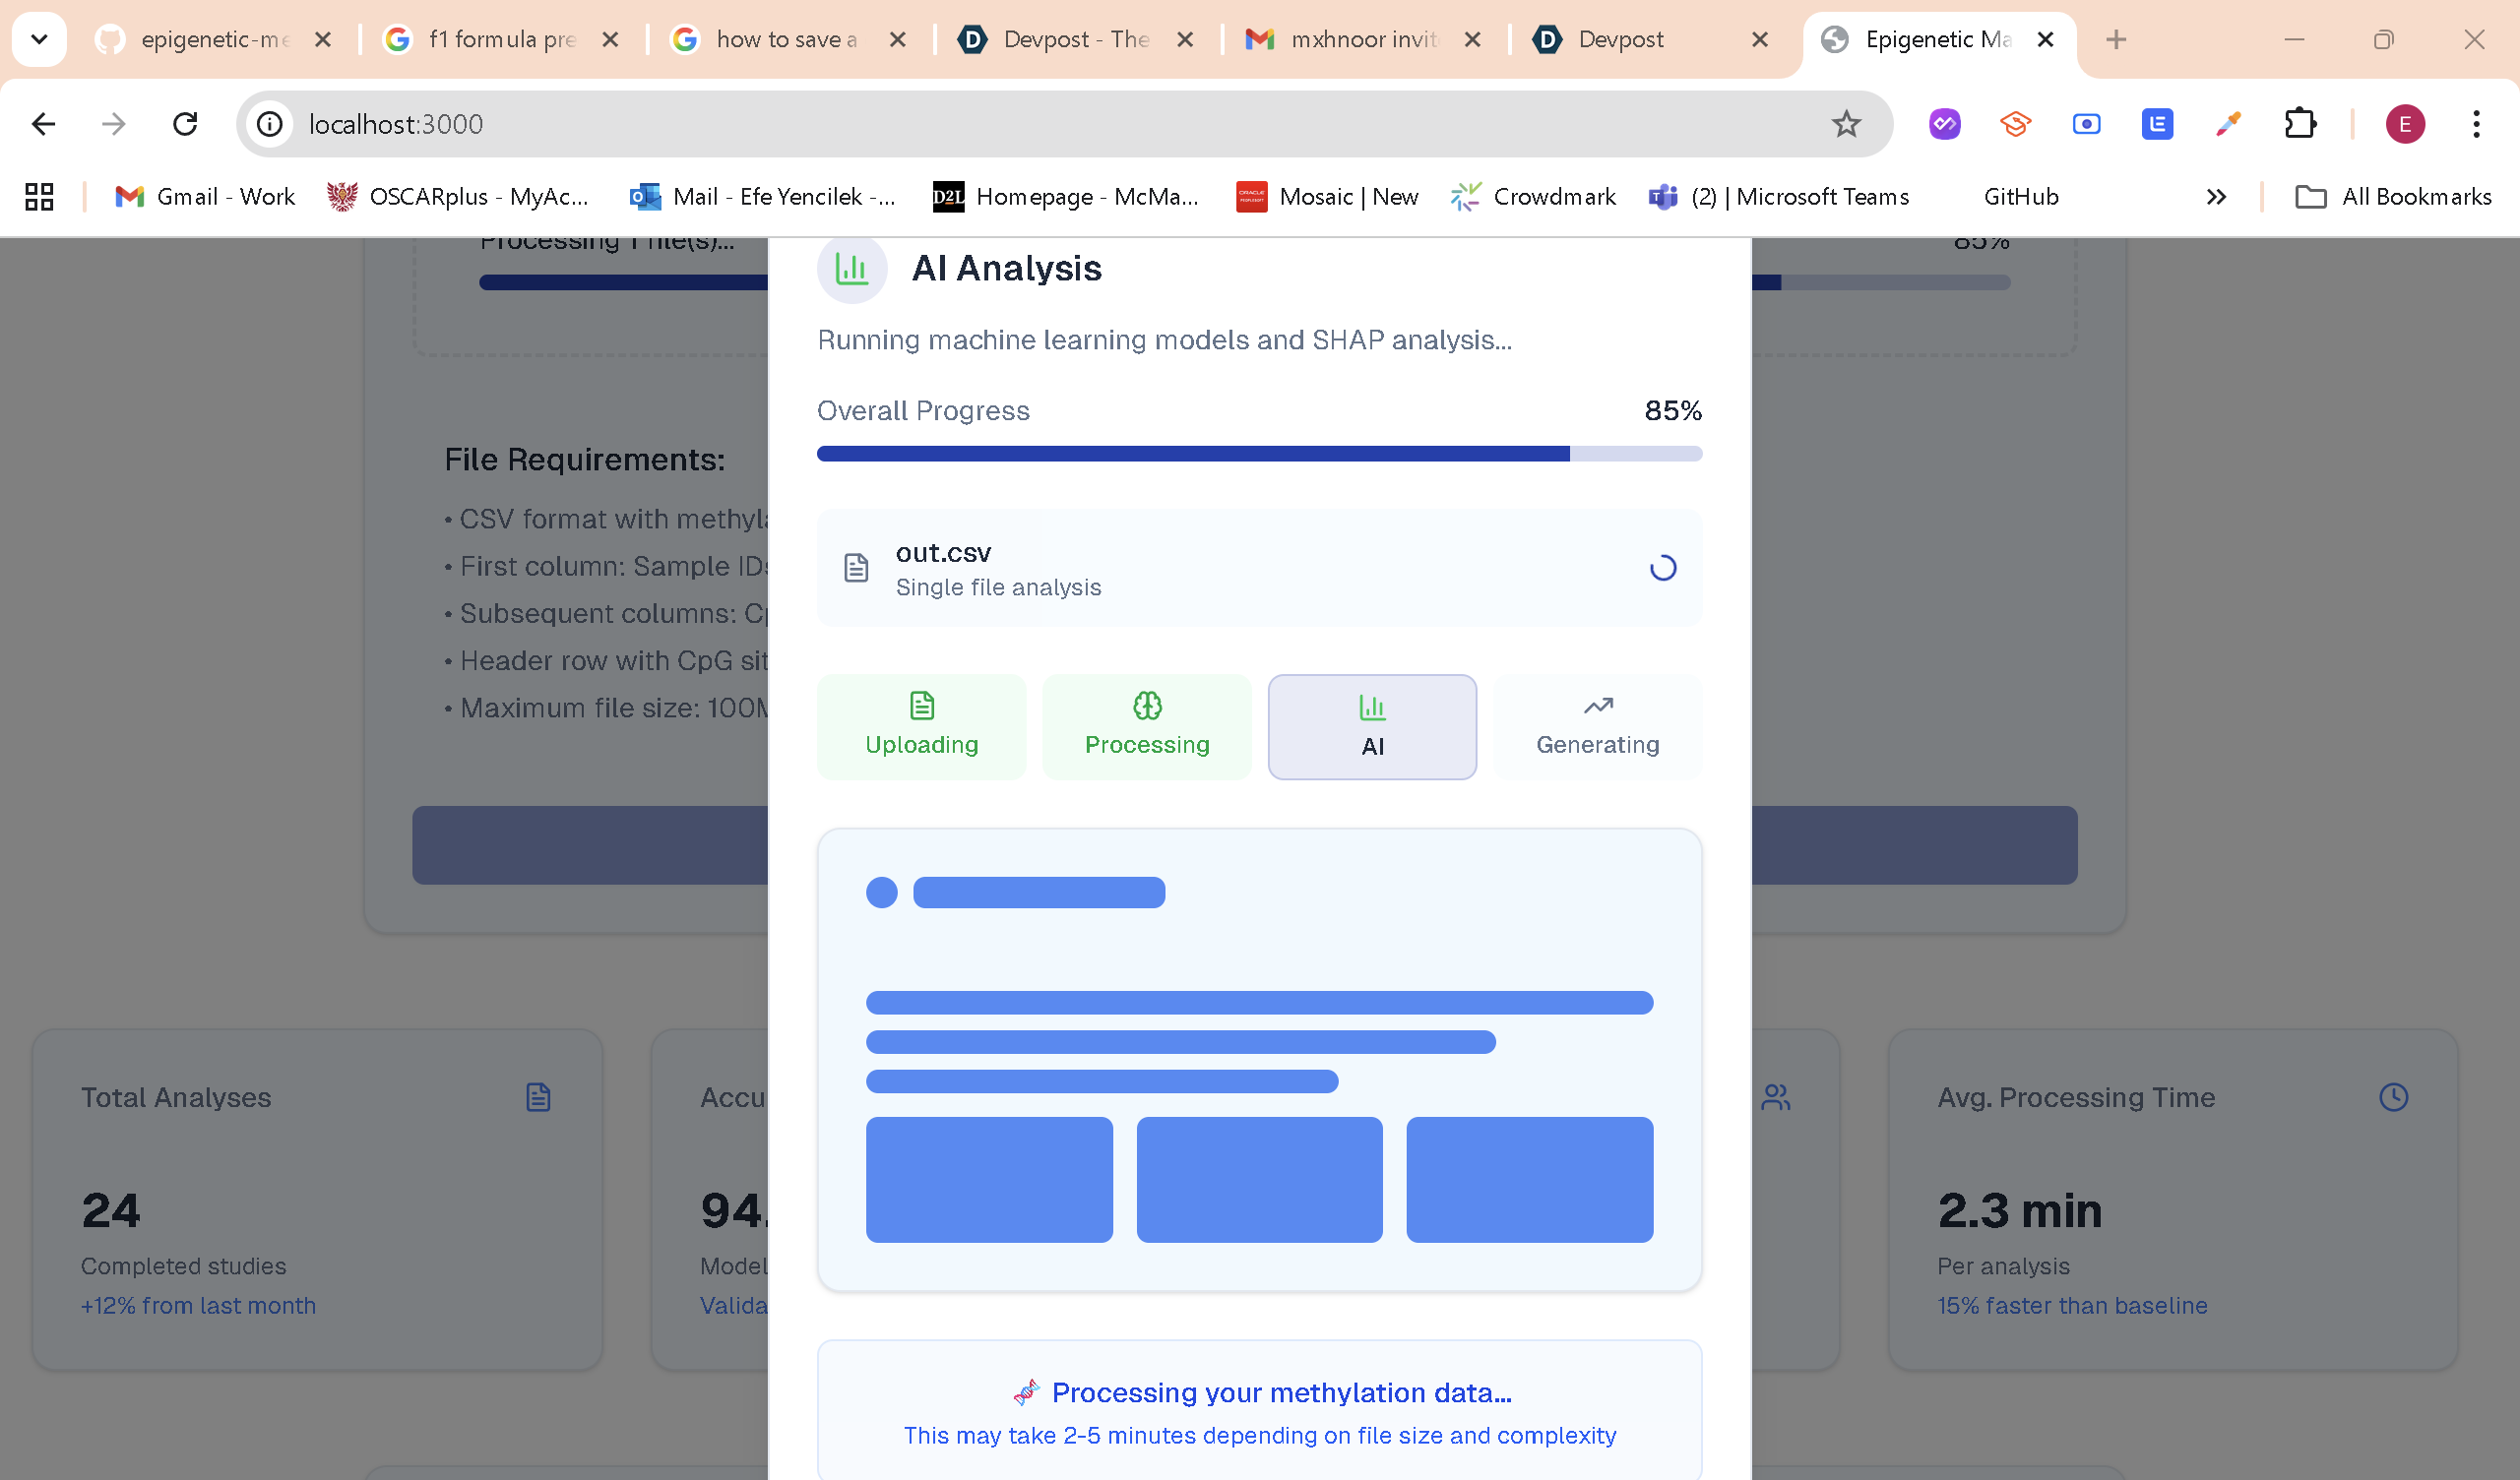2520x1480 pixels.
Task: Open the browser Extensions puzzle icon
Action: point(2300,124)
